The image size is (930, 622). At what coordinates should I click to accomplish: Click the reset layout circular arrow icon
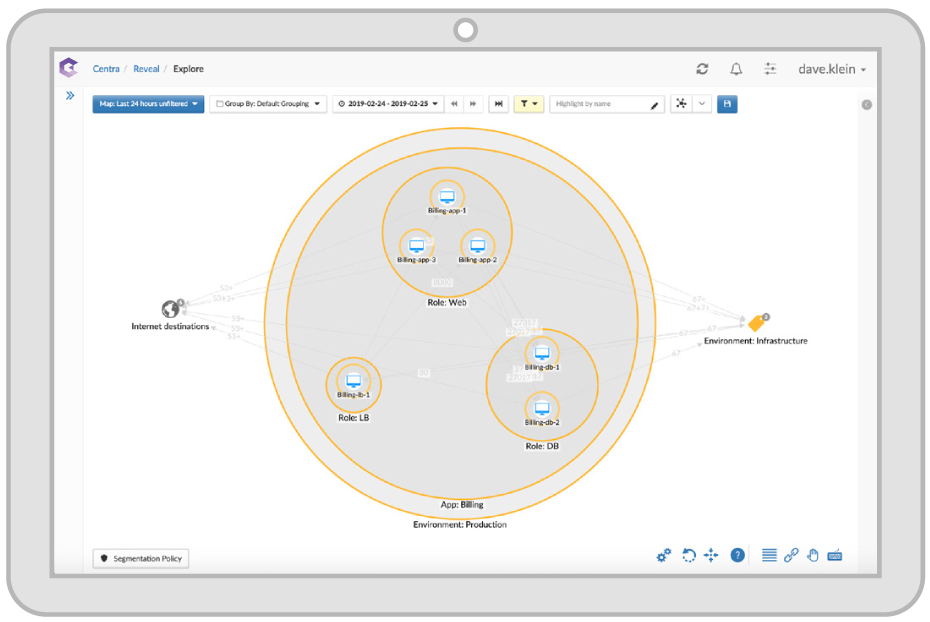tap(688, 555)
